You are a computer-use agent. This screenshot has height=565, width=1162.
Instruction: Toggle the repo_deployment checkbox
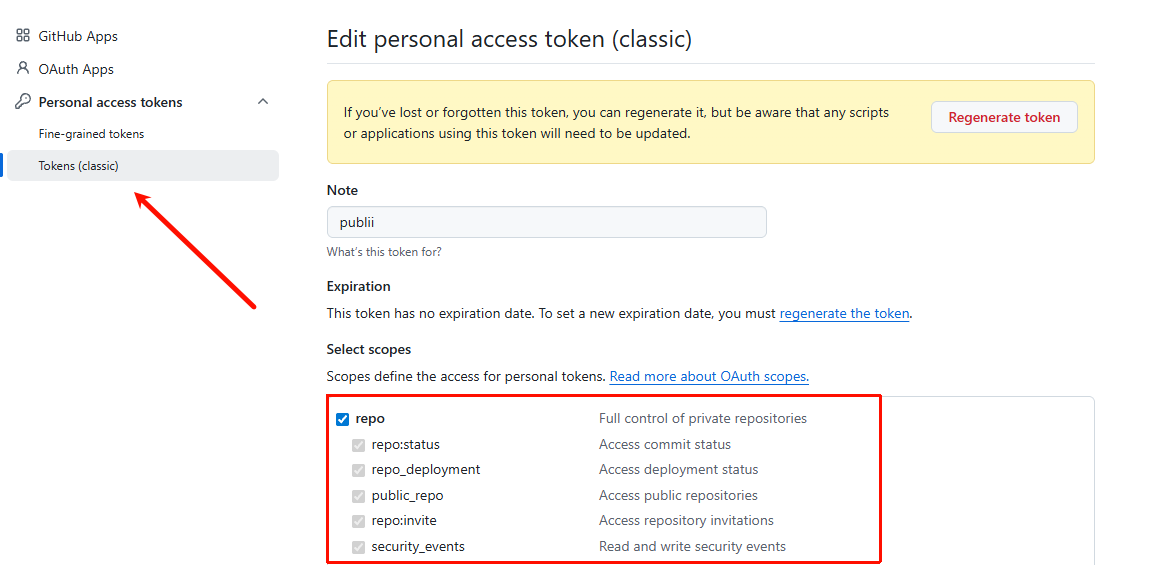pos(358,470)
